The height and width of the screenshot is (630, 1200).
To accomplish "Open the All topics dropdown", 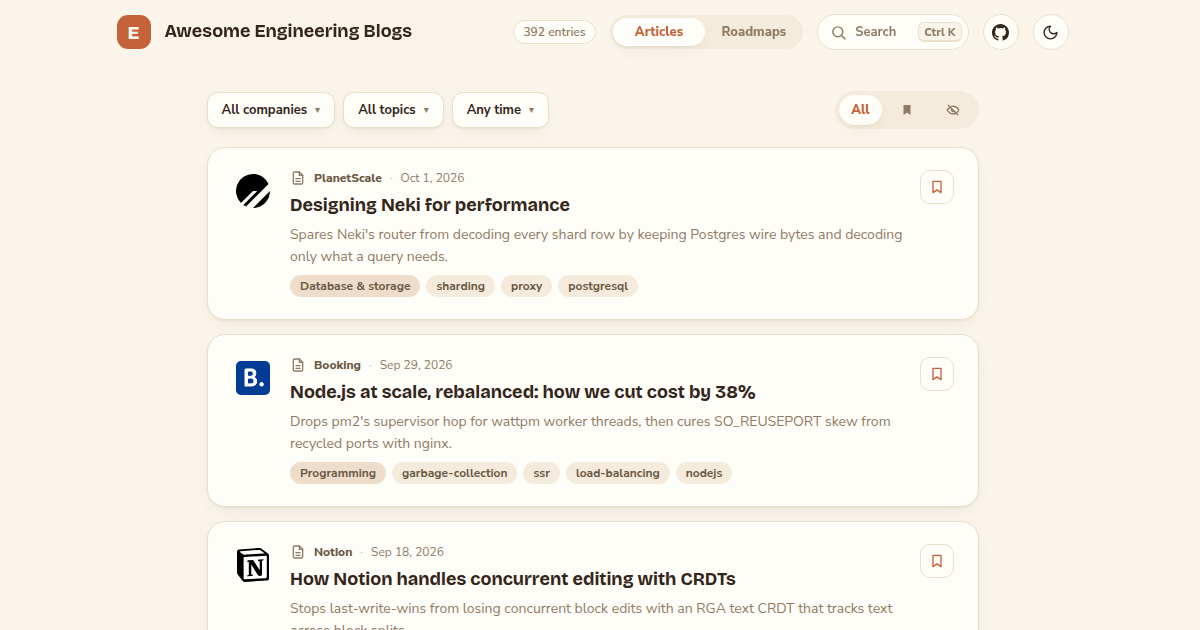I will point(393,110).
